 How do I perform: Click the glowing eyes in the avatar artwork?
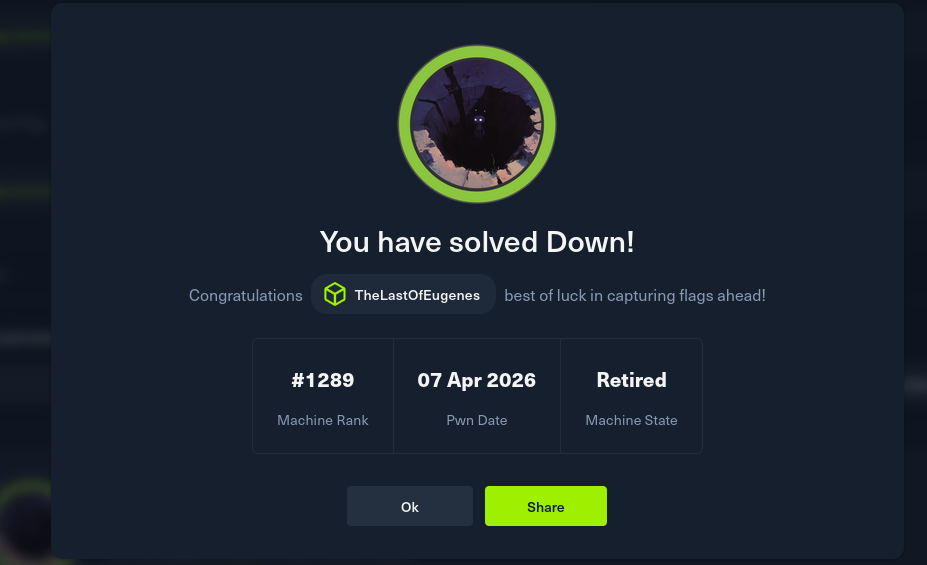pyautogui.click(x=480, y=120)
